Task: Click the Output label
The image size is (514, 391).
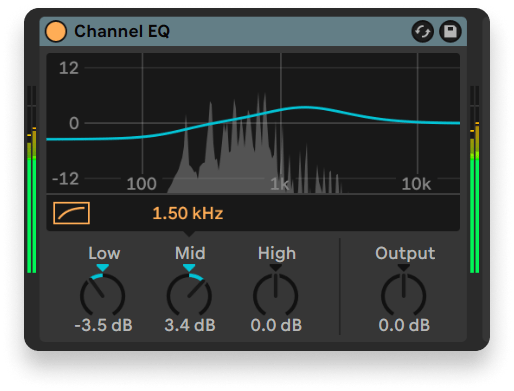Action: (x=405, y=253)
